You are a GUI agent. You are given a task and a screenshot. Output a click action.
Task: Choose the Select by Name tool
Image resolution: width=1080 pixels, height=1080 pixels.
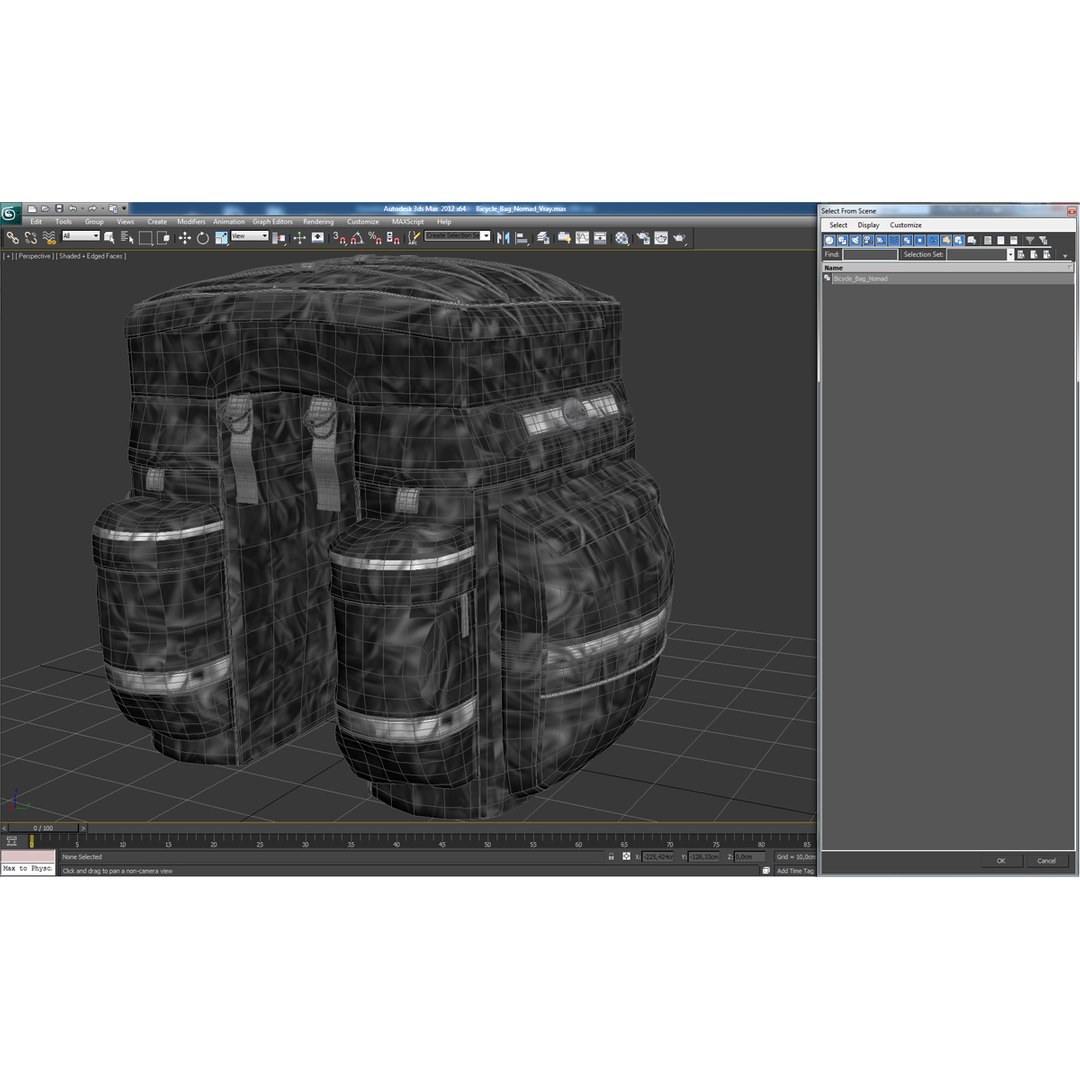tap(127, 238)
